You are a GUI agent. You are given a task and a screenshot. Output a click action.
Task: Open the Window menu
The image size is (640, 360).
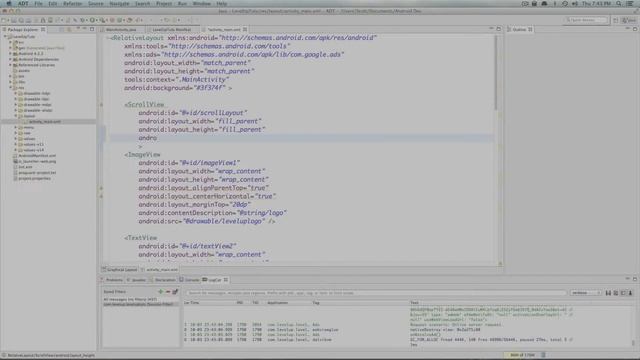(202, 4)
